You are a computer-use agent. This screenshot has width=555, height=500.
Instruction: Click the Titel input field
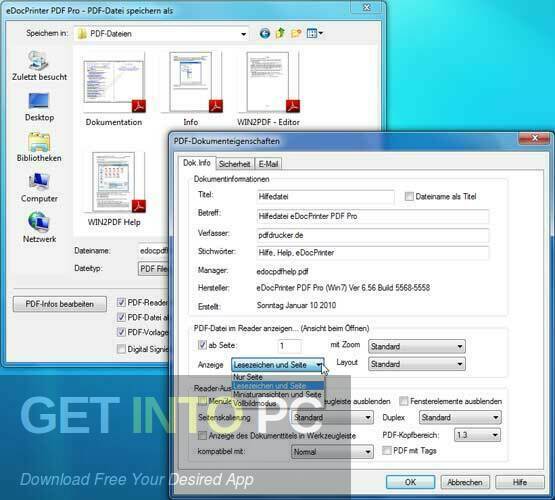(325, 196)
